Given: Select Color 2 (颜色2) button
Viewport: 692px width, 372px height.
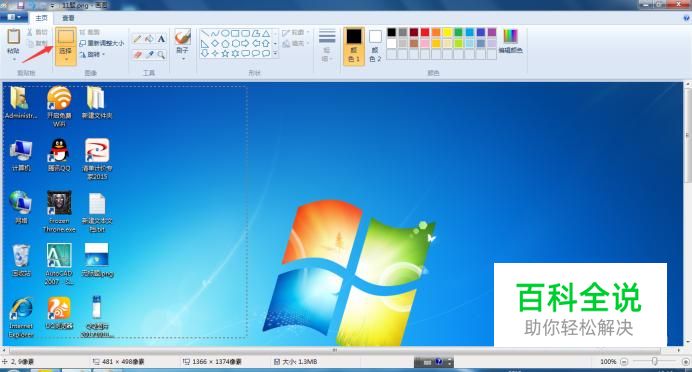Looking at the screenshot, I should (375, 46).
